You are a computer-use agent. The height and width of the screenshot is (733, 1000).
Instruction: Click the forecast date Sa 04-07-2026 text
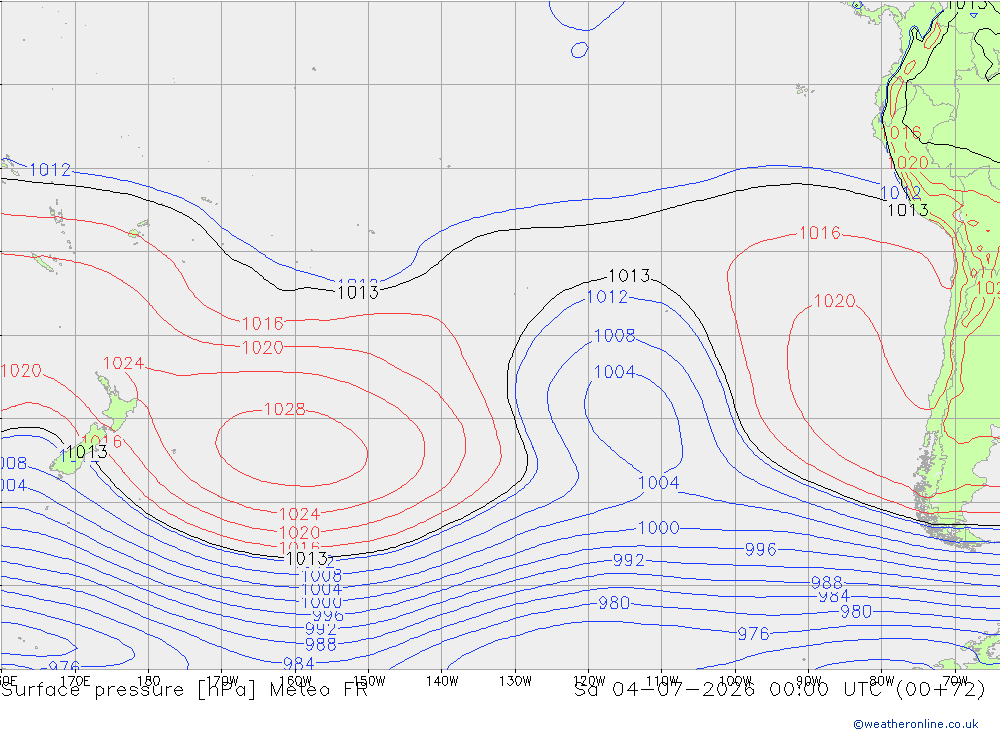coord(664,690)
